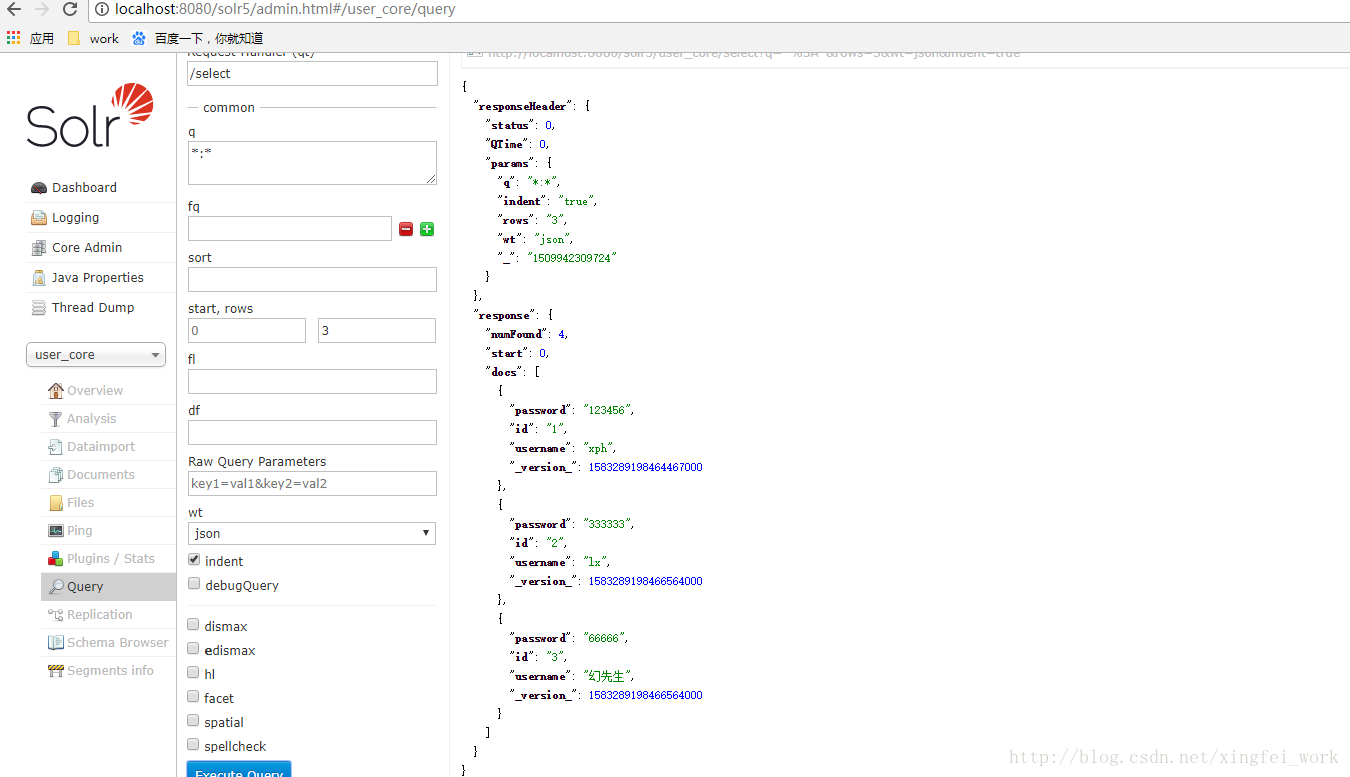Screen dimensions: 1350x777
Task: Click the Query magnifier icon
Action: click(x=56, y=587)
